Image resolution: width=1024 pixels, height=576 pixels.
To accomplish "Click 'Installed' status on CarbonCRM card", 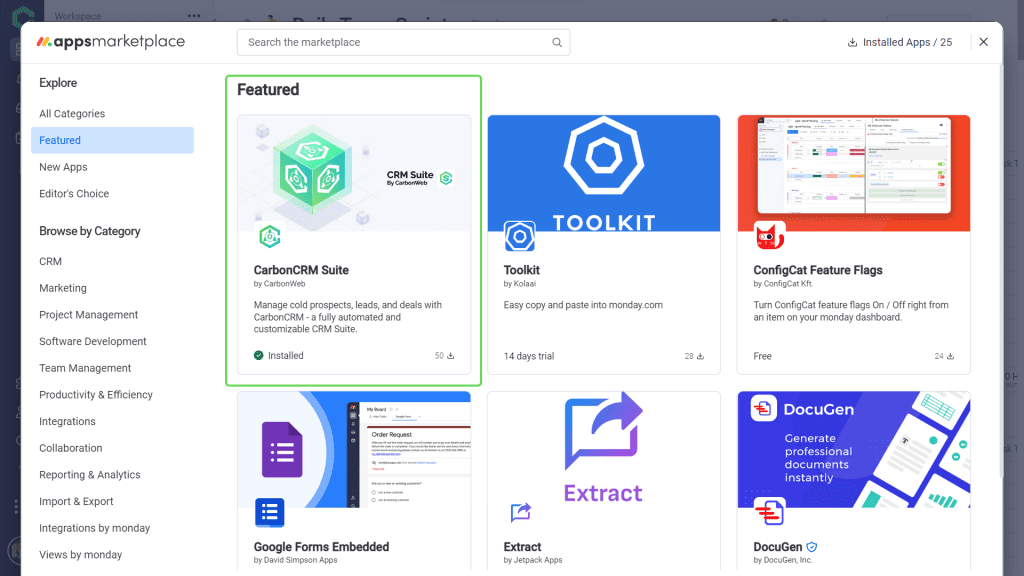I will tap(285, 355).
